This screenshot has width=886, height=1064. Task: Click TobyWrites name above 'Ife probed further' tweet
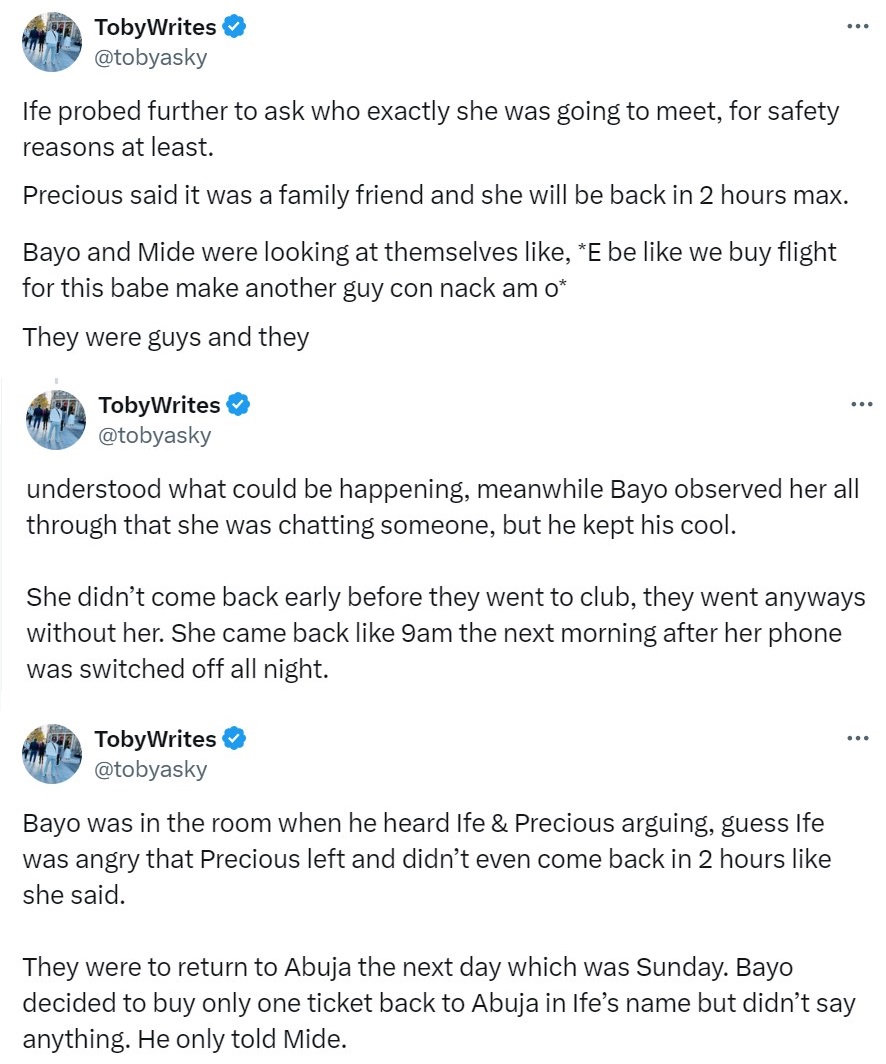click(155, 28)
